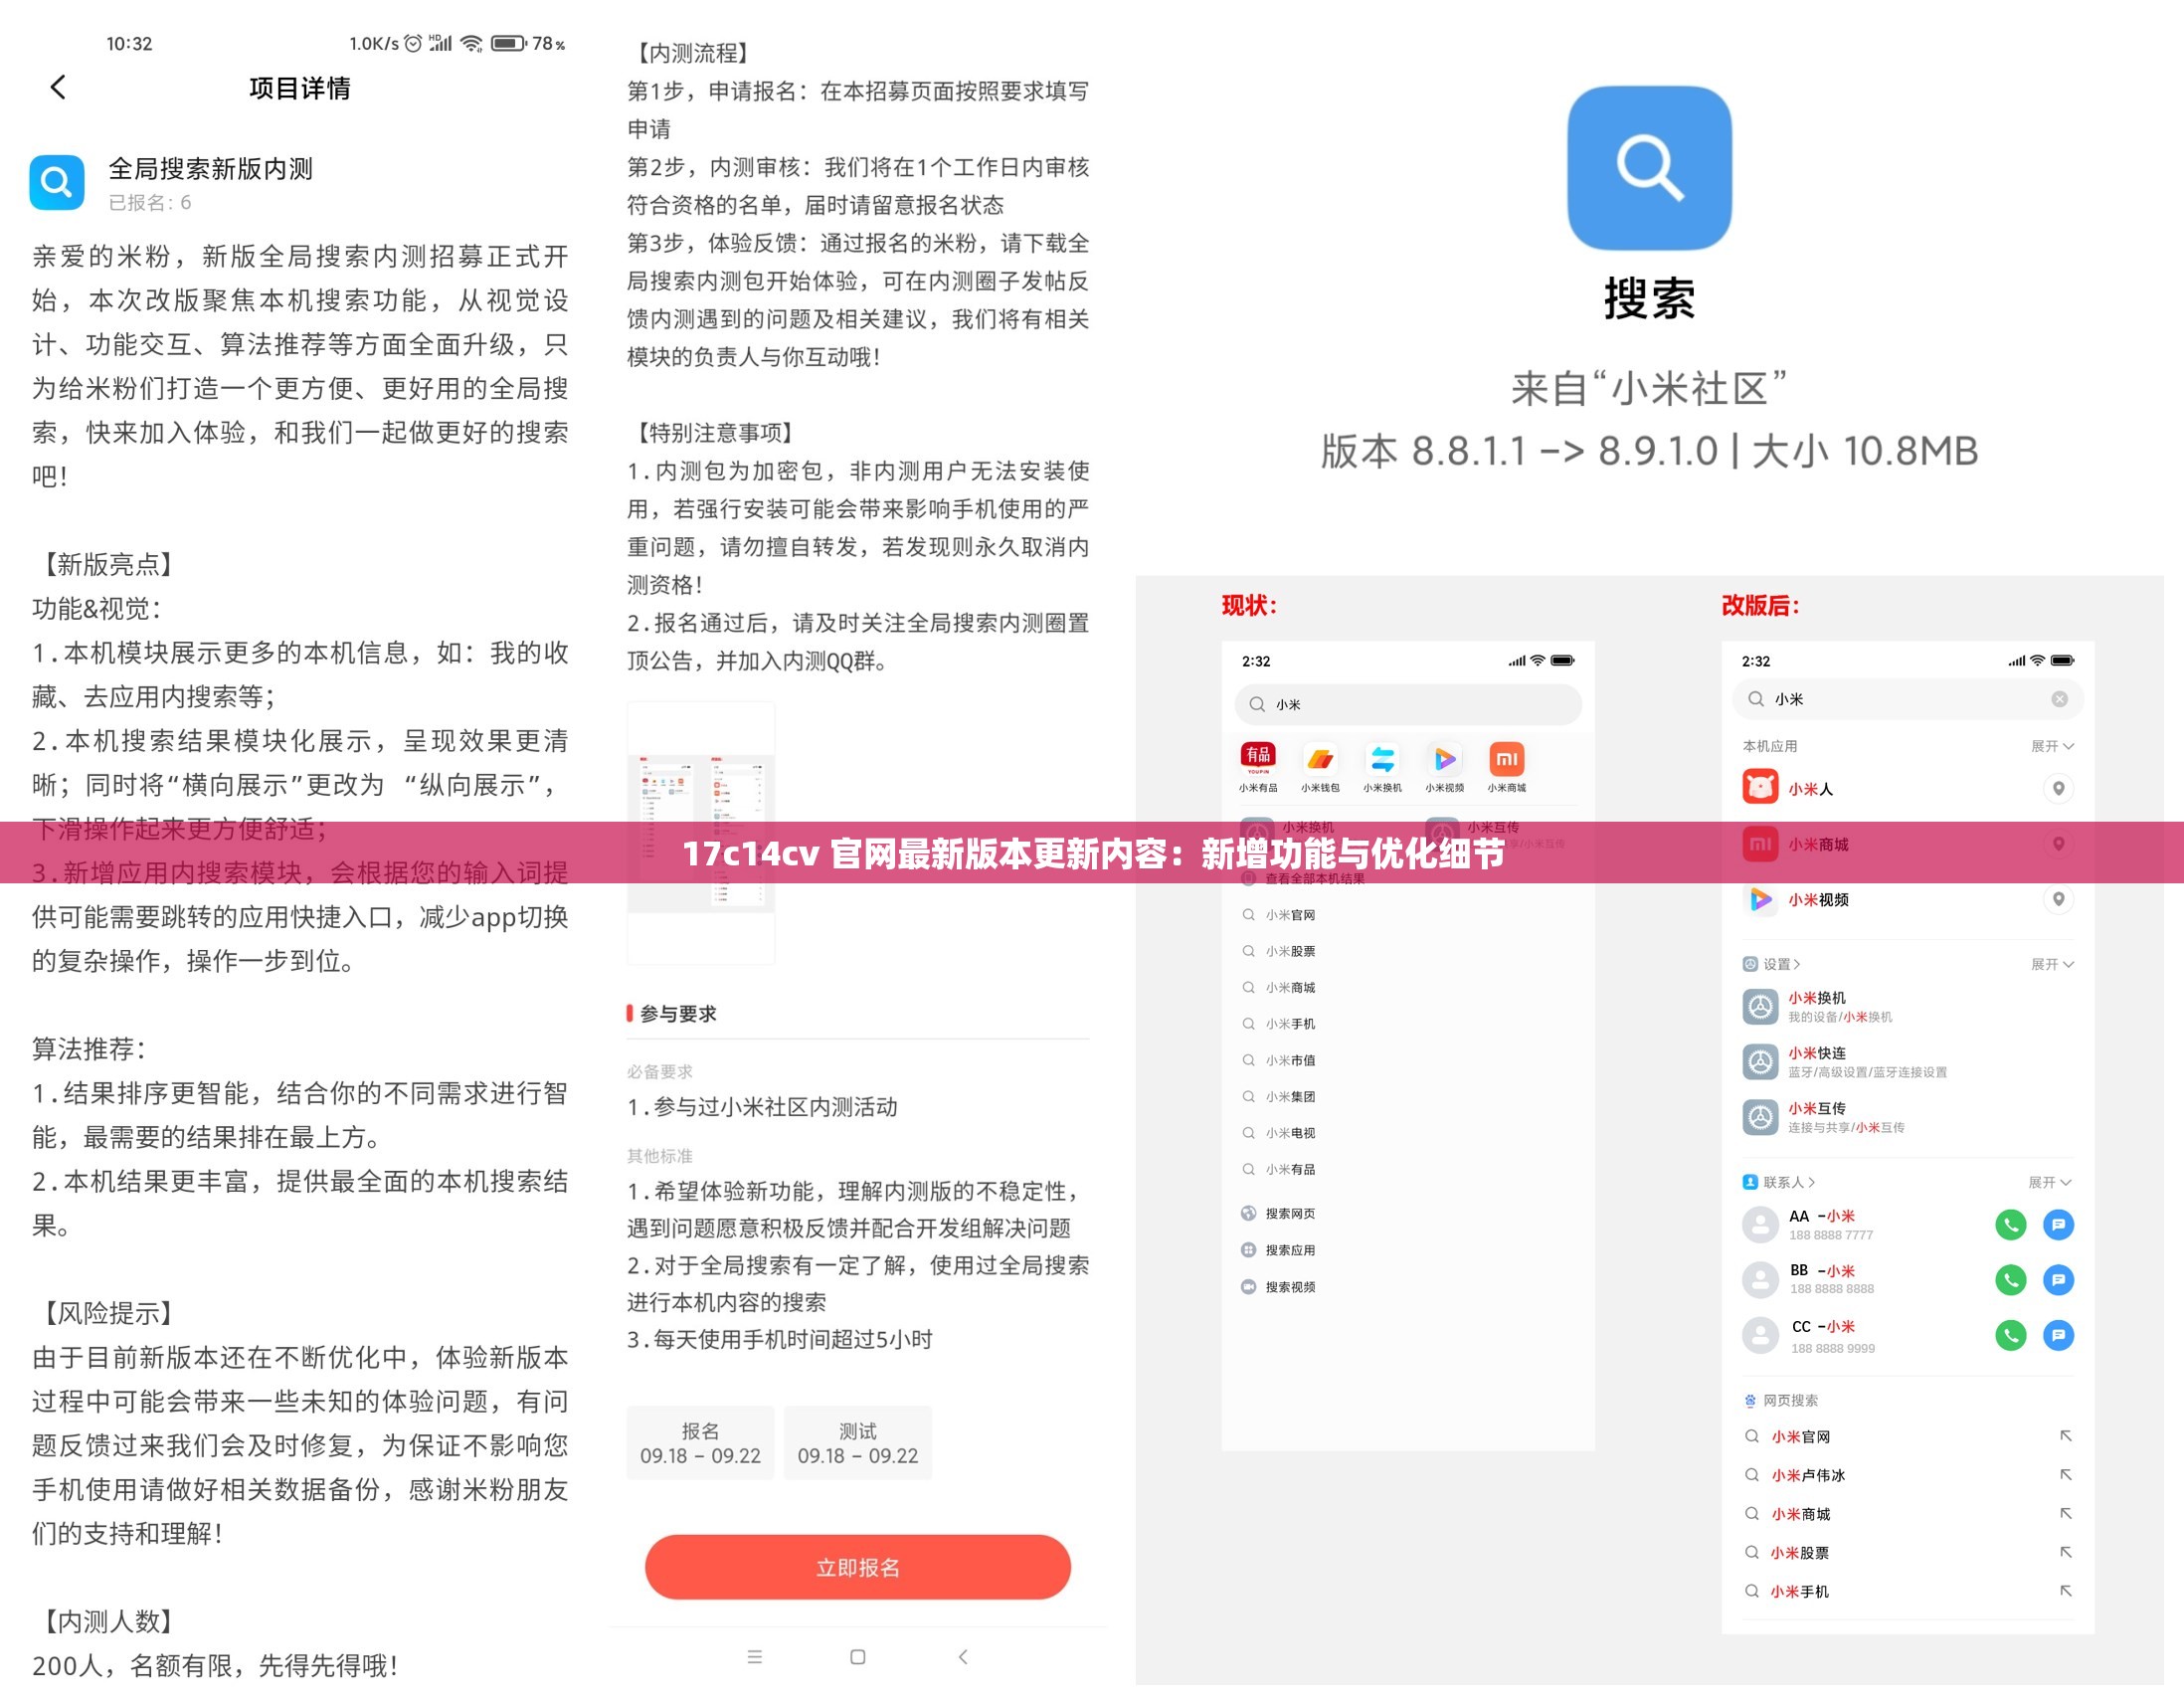Clear the search field in redesigned mockup
2184x1705 pixels.
click(x=2059, y=699)
